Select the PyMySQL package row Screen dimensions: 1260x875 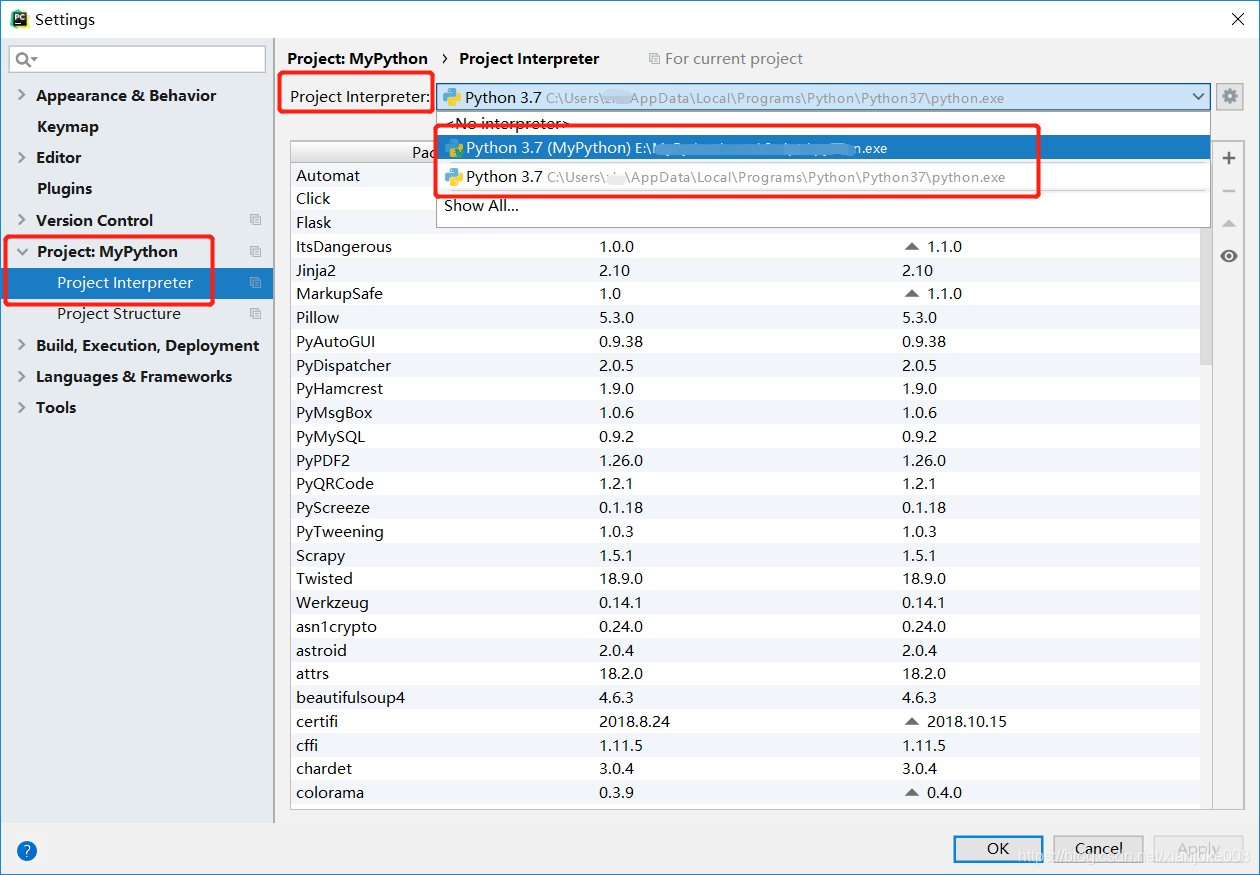746,436
